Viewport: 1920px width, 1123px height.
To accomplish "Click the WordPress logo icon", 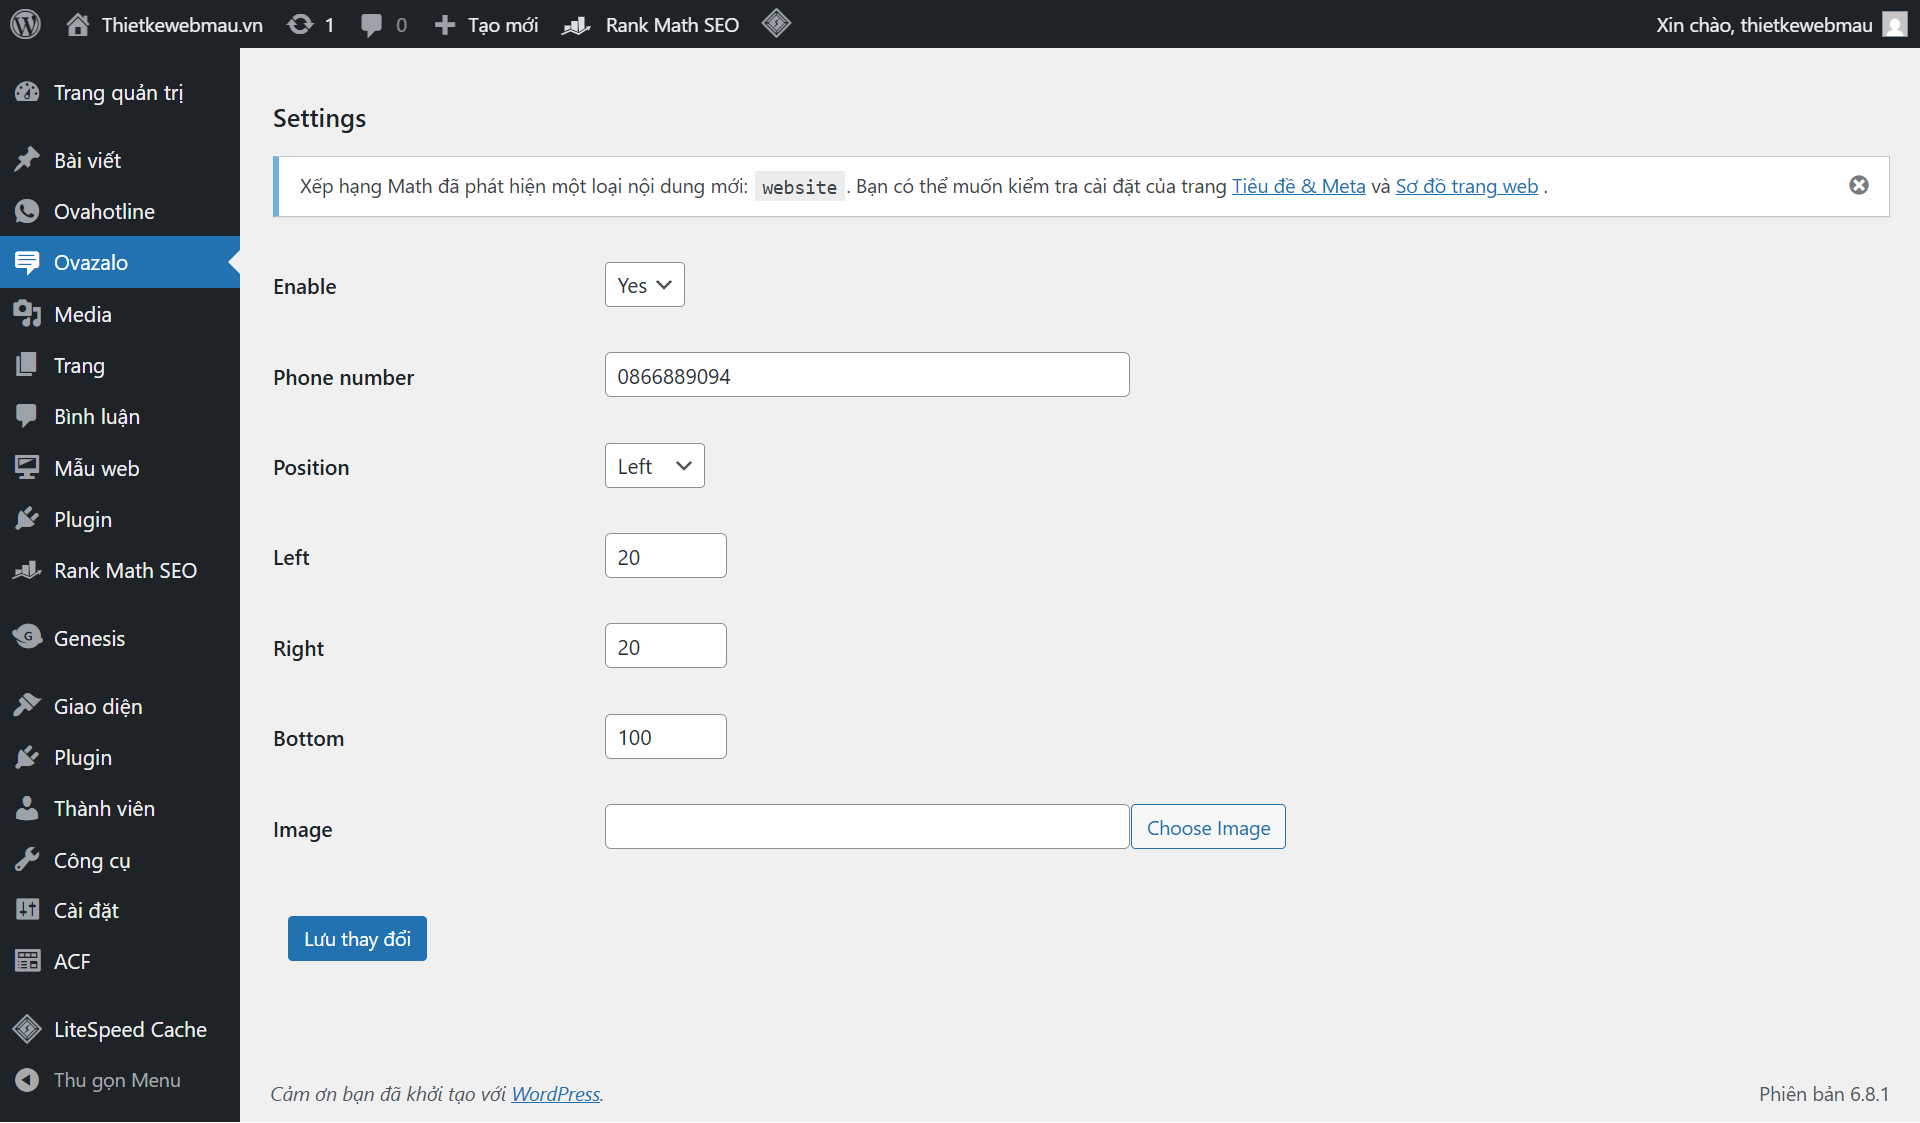I will (25, 24).
